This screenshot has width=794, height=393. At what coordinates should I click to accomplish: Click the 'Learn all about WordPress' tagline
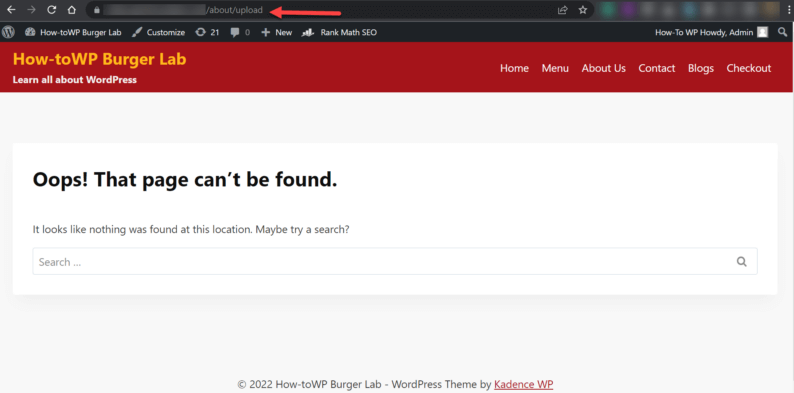(74, 80)
